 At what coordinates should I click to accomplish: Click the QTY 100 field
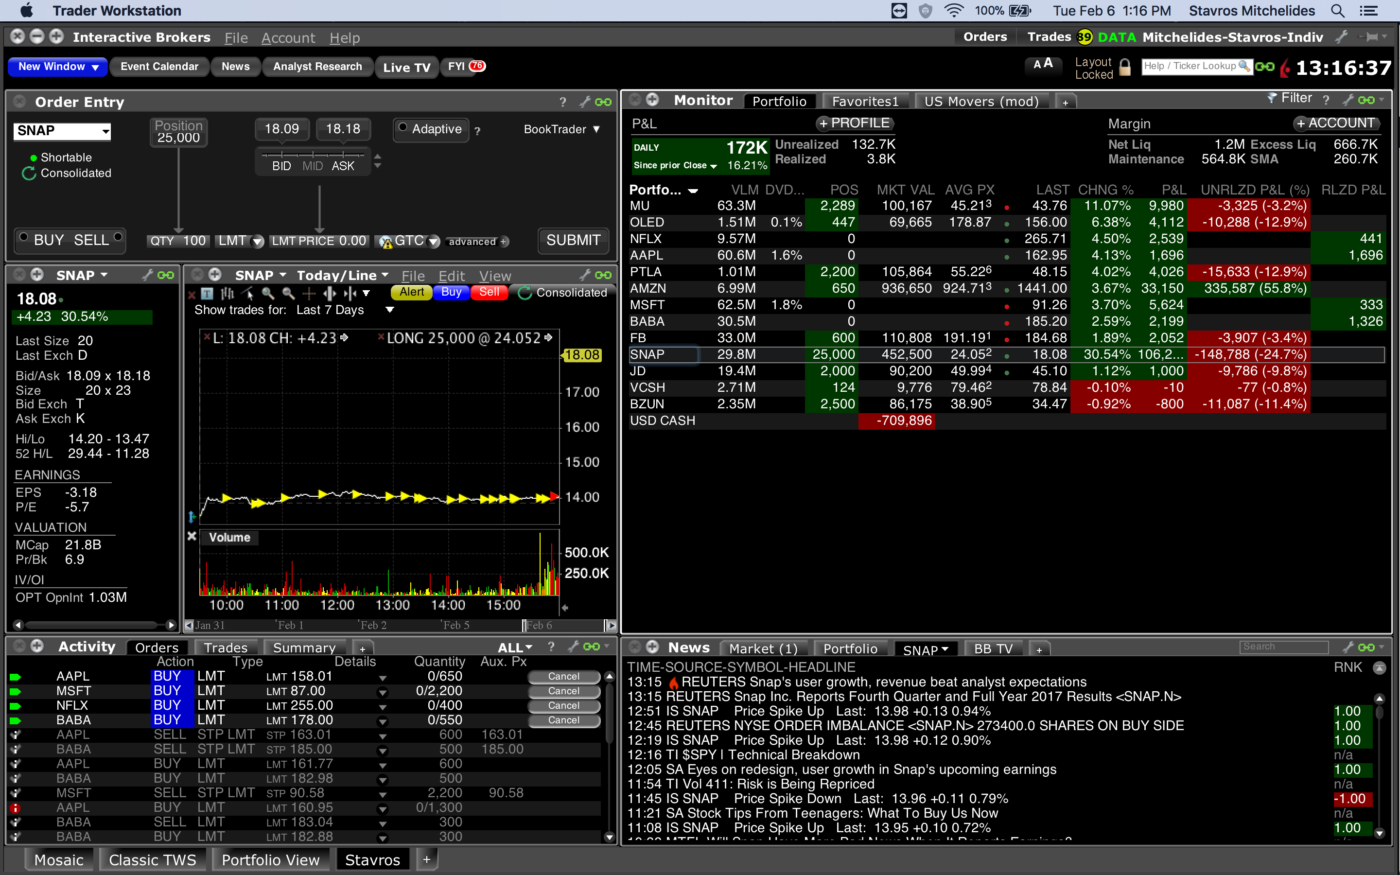(178, 241)
